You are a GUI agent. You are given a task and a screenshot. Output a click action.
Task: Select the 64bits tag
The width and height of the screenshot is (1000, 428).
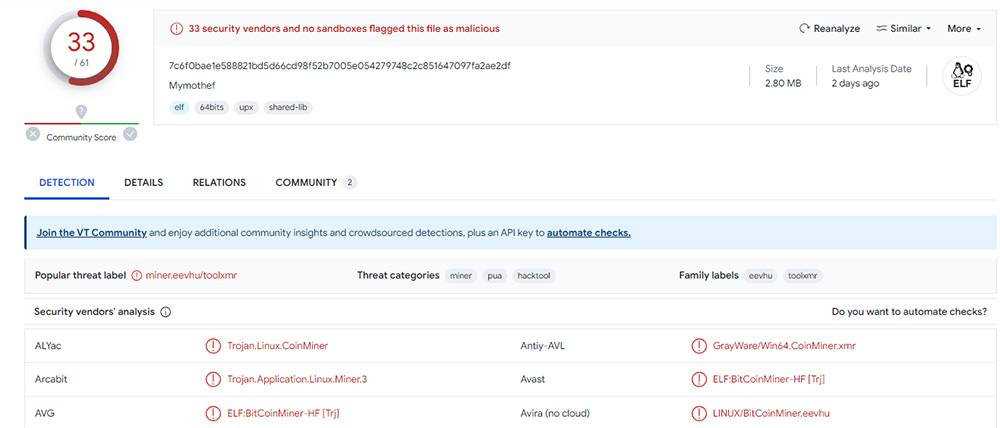pos(212,108)
